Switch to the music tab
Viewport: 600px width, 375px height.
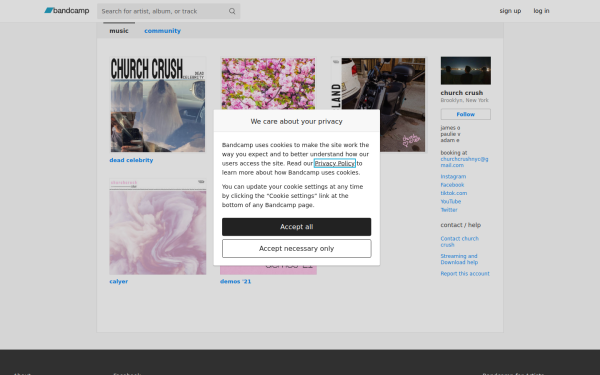coord(119,31)
